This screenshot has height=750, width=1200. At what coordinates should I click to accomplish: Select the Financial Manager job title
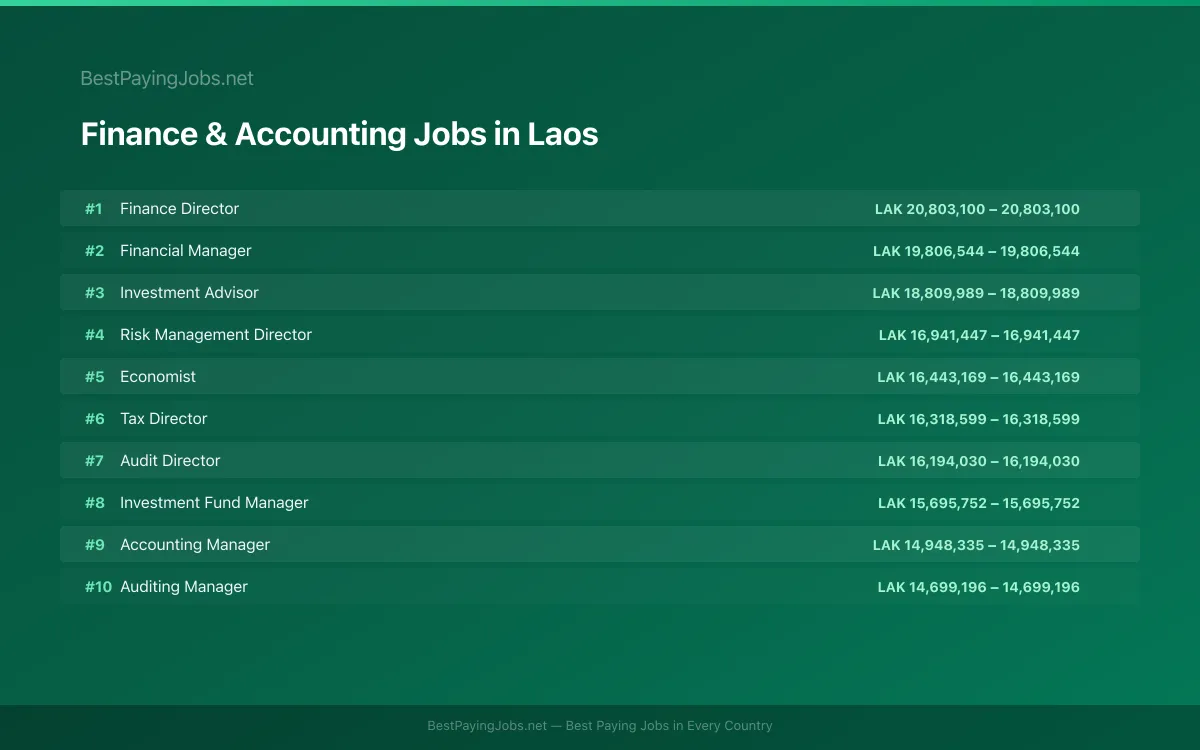[x=185, y=251]
